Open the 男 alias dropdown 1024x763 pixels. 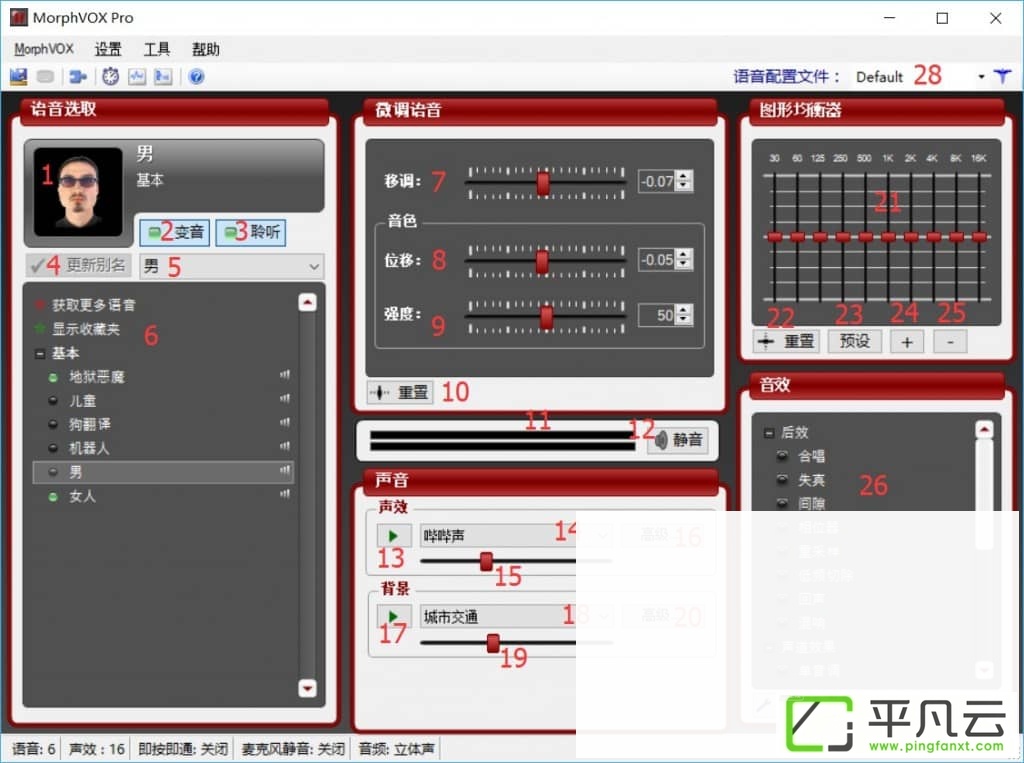[x=231, y=267]
